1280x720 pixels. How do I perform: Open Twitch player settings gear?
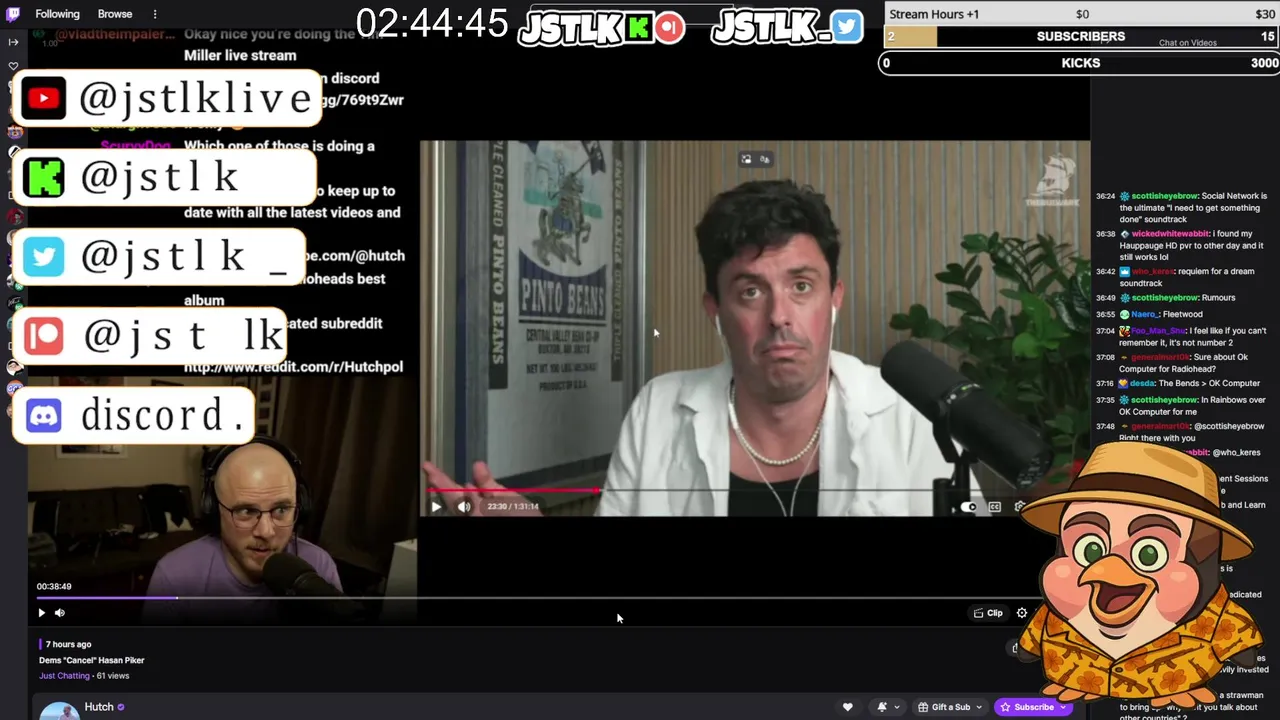[x=1022, y=613]
